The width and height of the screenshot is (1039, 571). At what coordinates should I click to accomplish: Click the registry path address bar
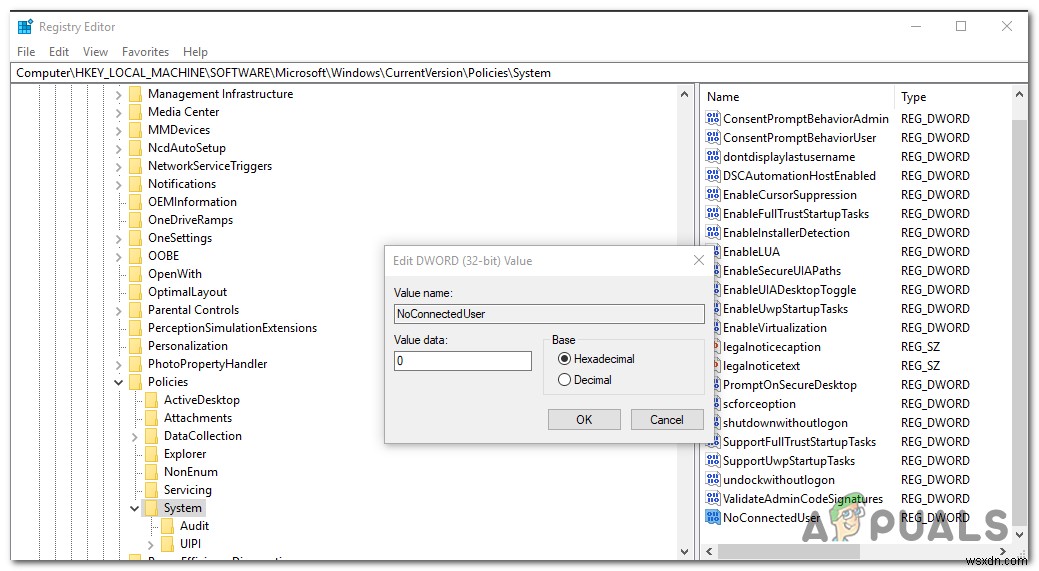pos(519,73)
